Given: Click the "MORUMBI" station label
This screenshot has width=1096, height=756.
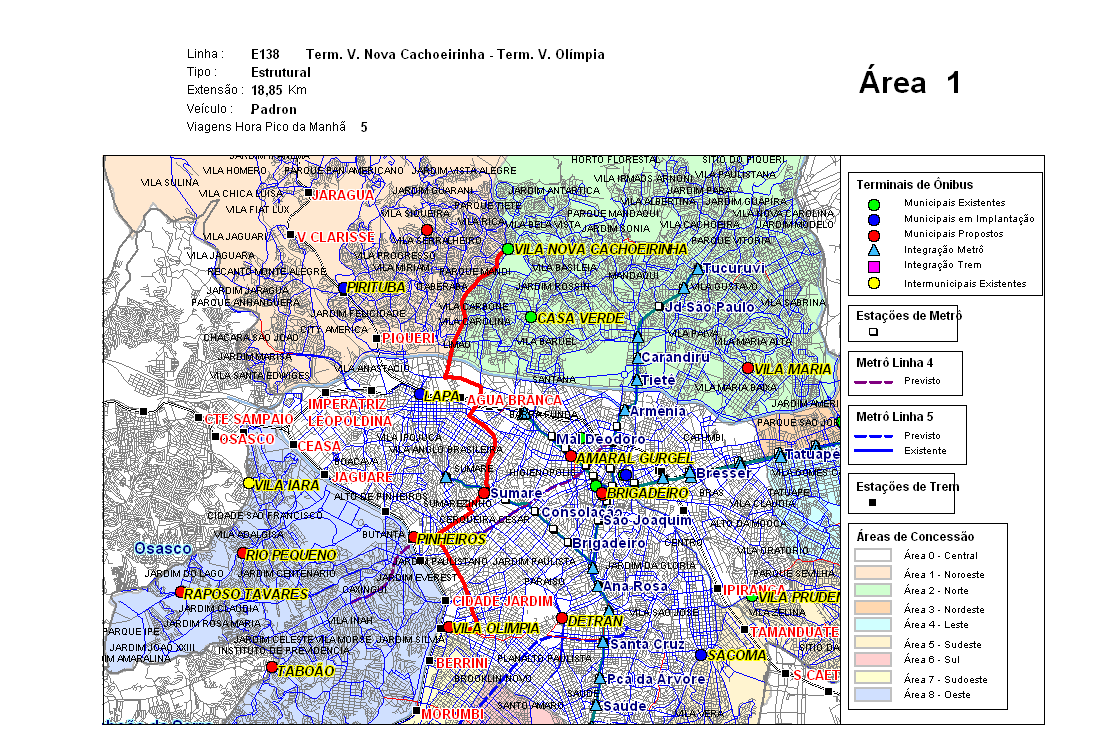Looking at the screenshot, I should click(453, 714).
